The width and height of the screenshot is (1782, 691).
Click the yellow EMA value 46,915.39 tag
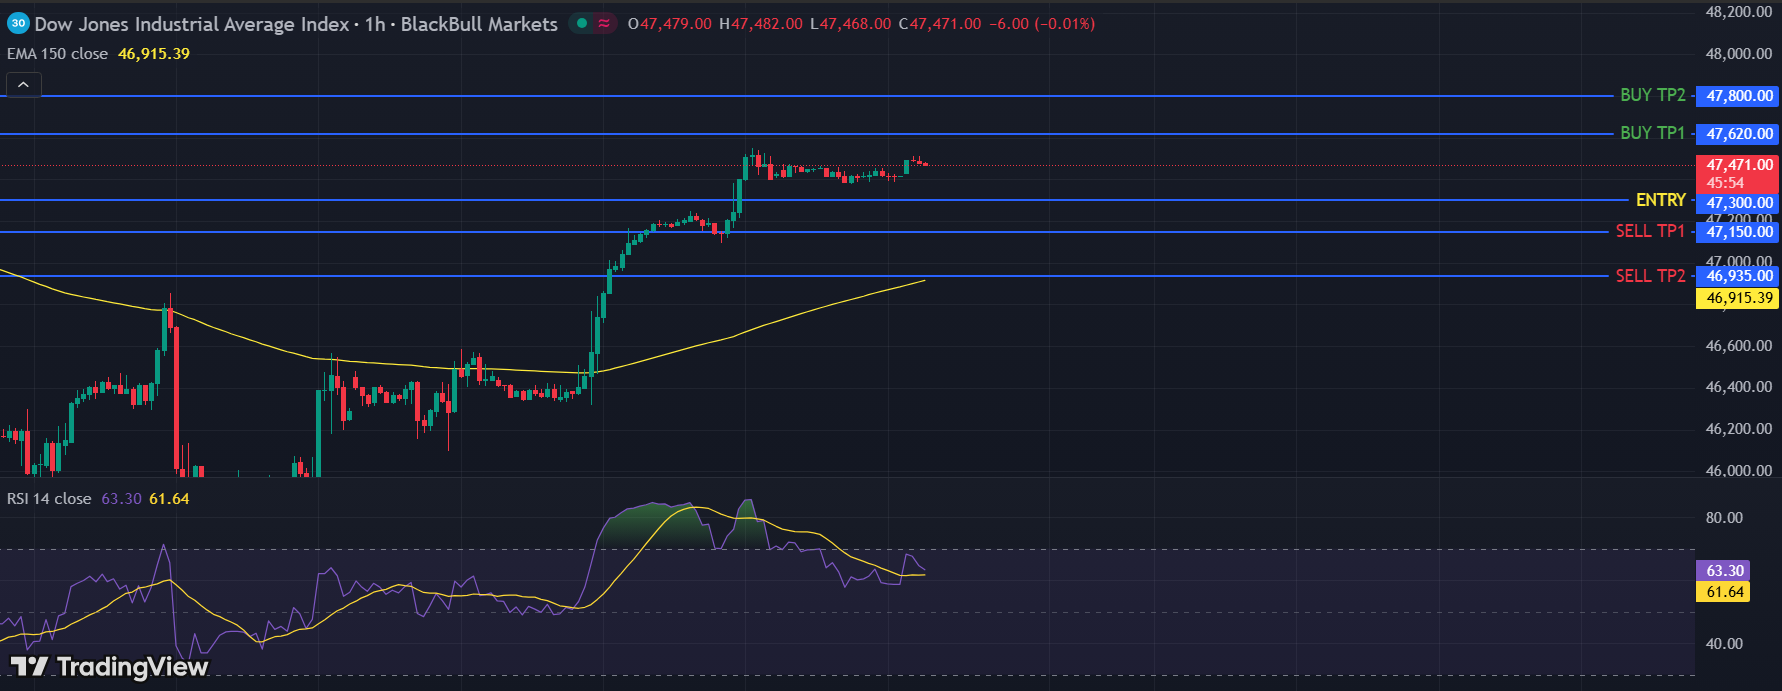tap(1738, 298)
